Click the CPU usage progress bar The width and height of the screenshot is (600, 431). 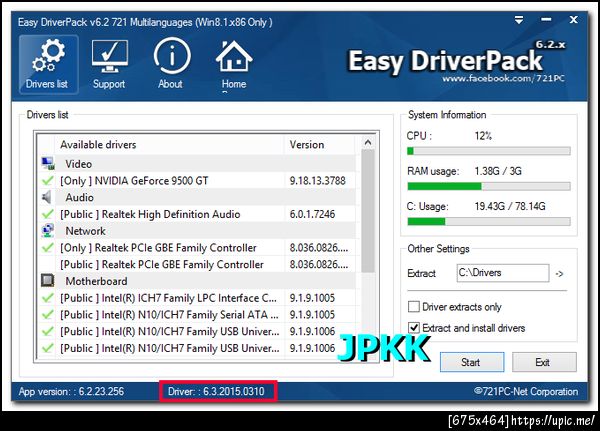489,151
